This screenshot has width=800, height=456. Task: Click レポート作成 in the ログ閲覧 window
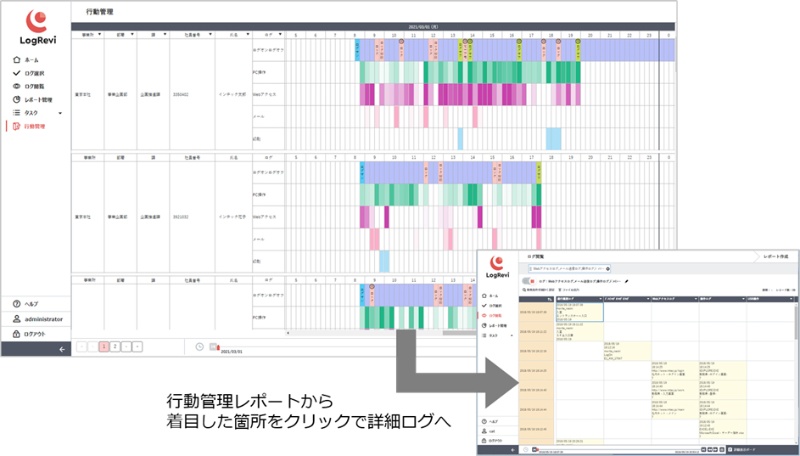coord(776,257)
